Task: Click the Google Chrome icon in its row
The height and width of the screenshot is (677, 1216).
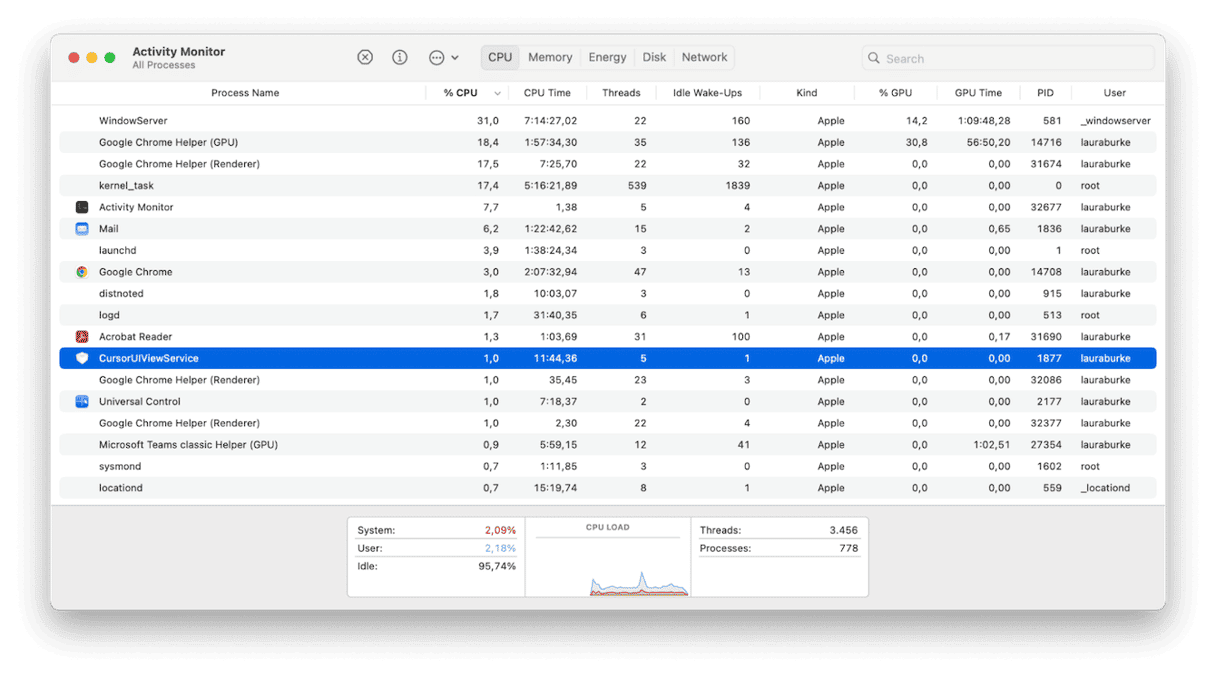Action: [x=81, y=271]
